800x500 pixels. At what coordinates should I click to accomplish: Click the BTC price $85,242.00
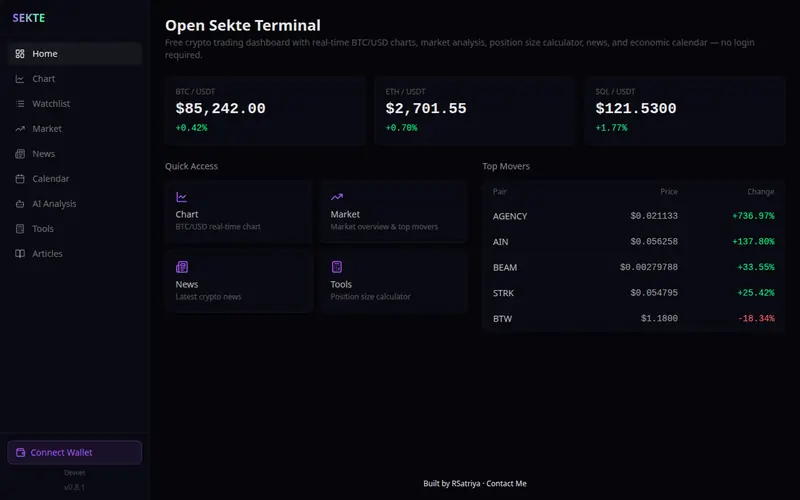[x=220, y=108]
